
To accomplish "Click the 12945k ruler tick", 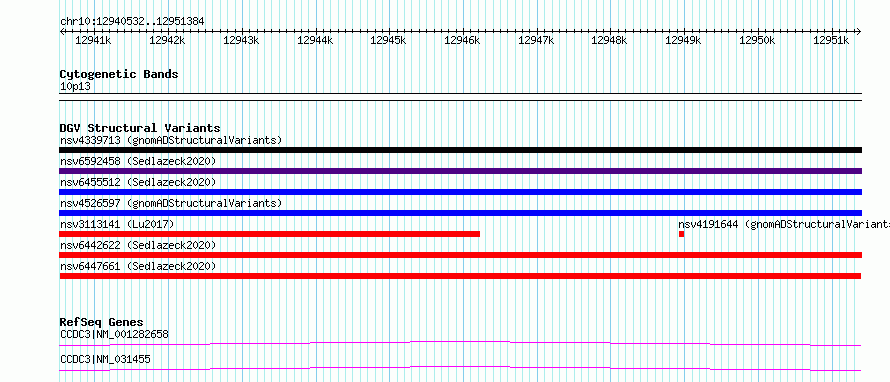I will point(388,40).
